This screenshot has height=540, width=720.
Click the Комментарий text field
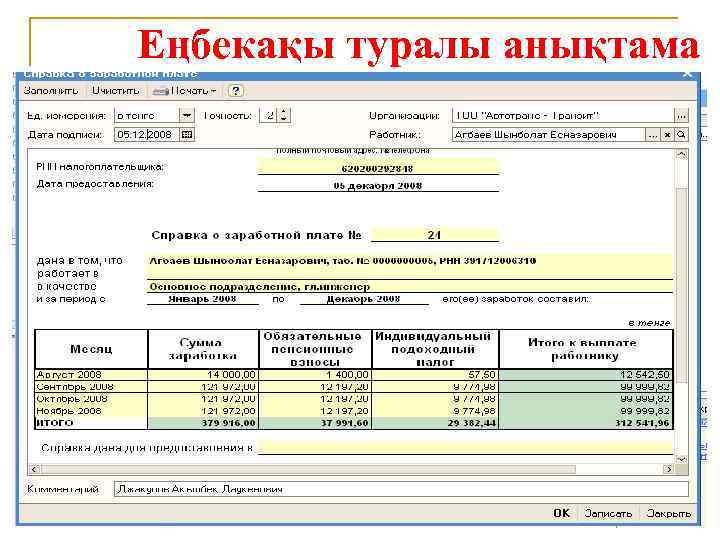click(401, 489)
